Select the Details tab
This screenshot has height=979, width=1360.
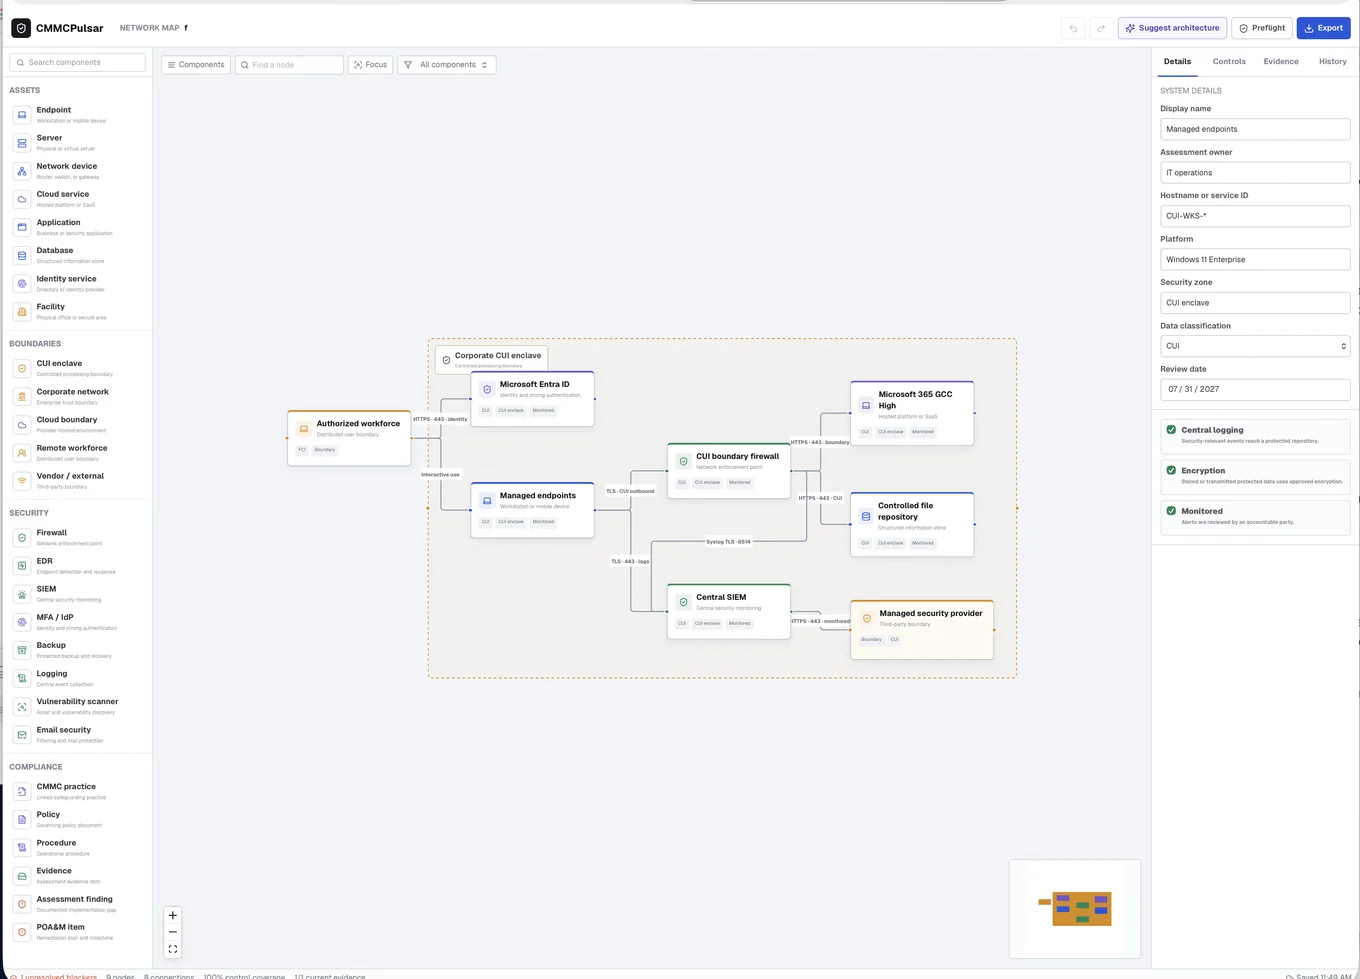pos(1177,62)
